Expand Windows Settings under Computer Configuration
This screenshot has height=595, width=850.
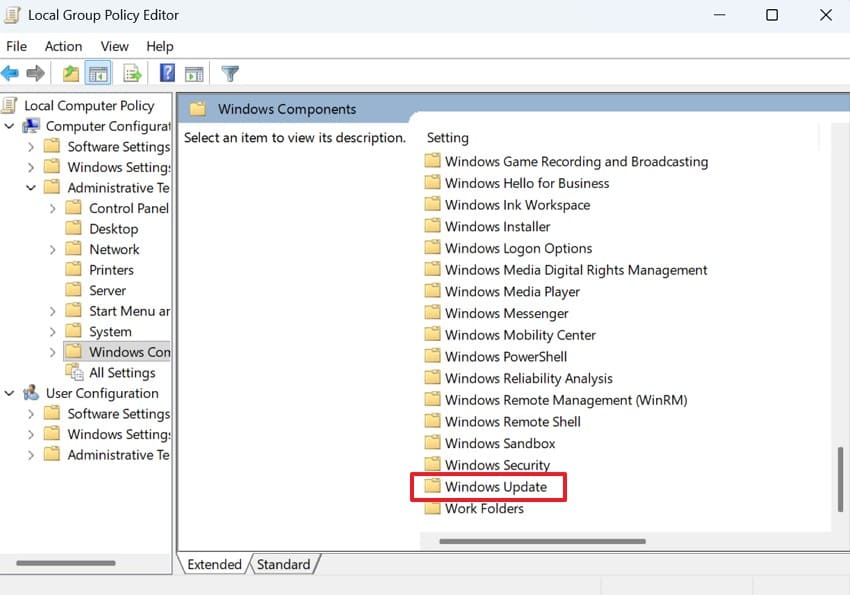[31, 167]
